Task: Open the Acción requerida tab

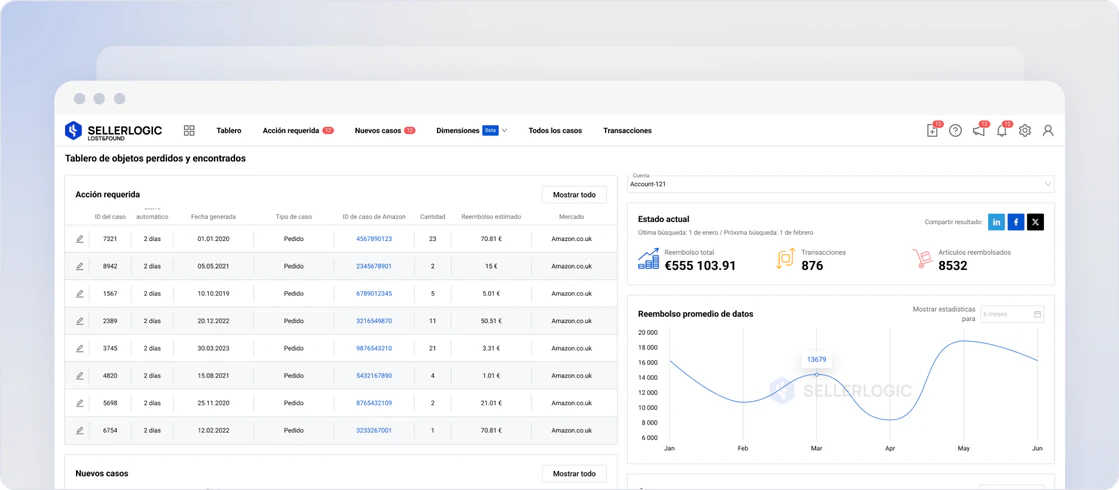Action: 290,131
